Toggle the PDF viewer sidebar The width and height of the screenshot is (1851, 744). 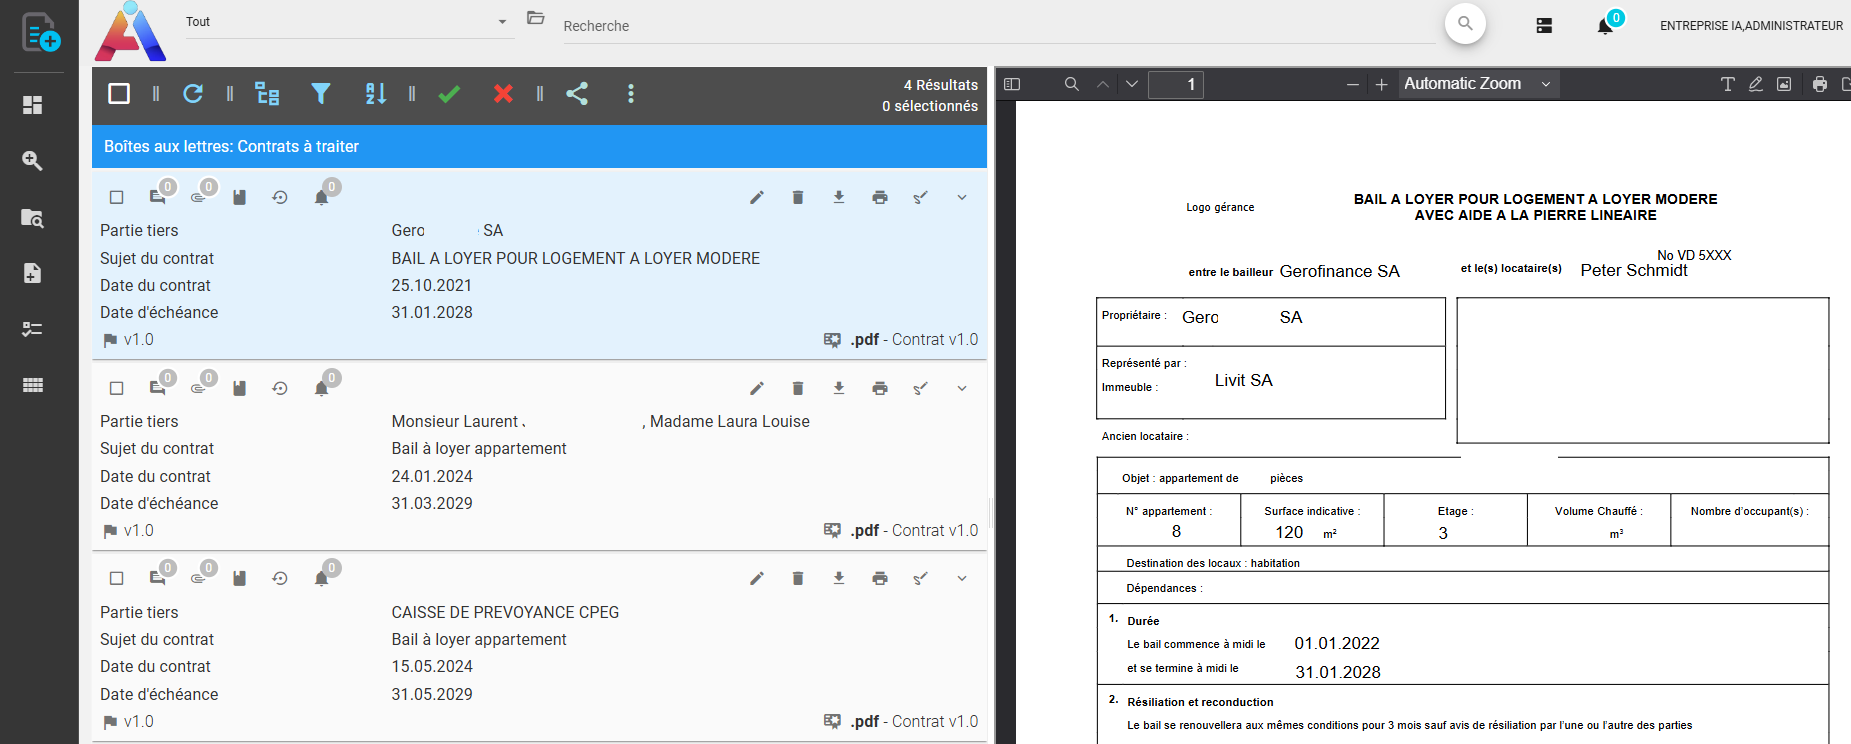(x=1012, y=85)
